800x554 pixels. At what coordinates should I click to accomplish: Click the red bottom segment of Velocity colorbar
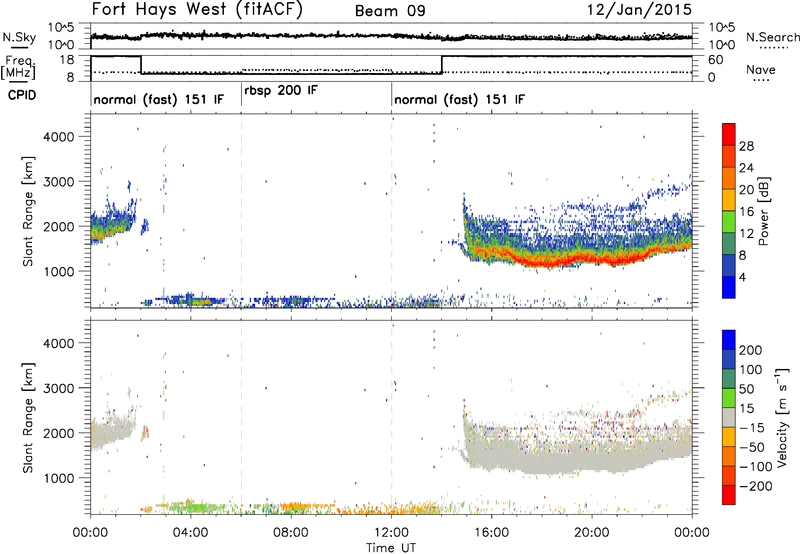729,494
